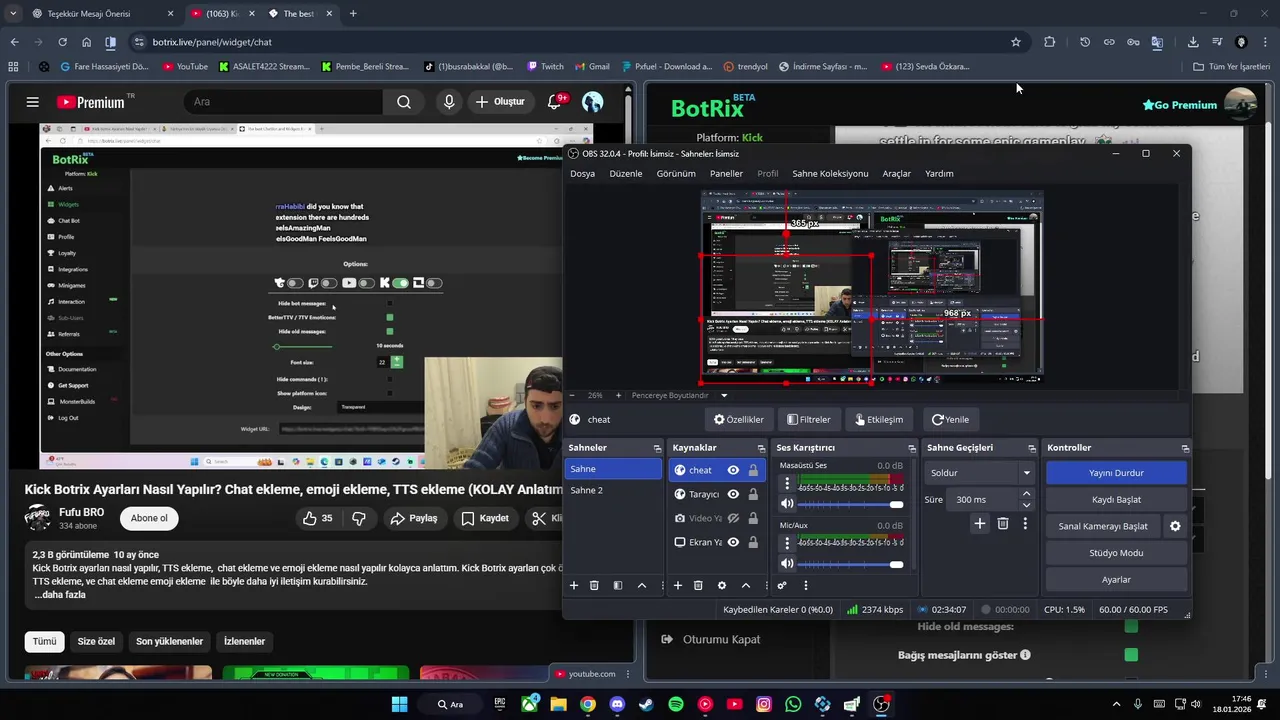Open Masaüstü Ses three-dot options
The height and width of the screenshot is (720, 1280).
[787, 484]
